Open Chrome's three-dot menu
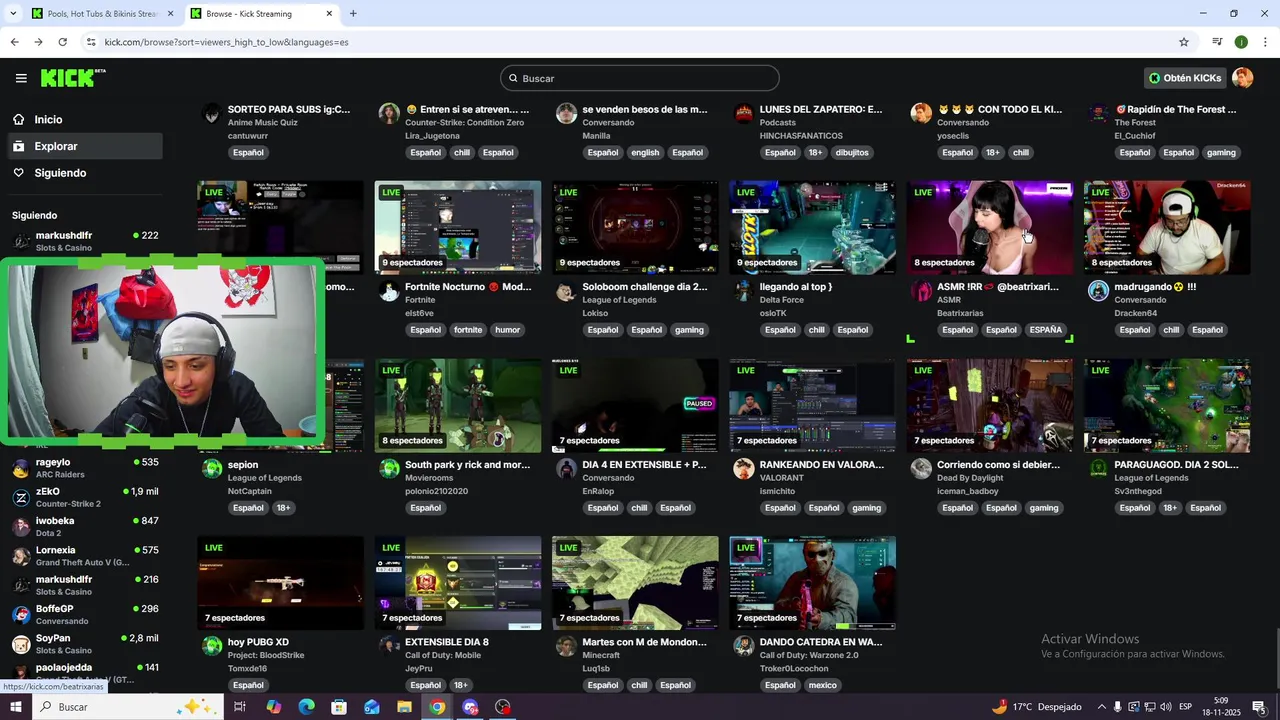 [1265, 42]
